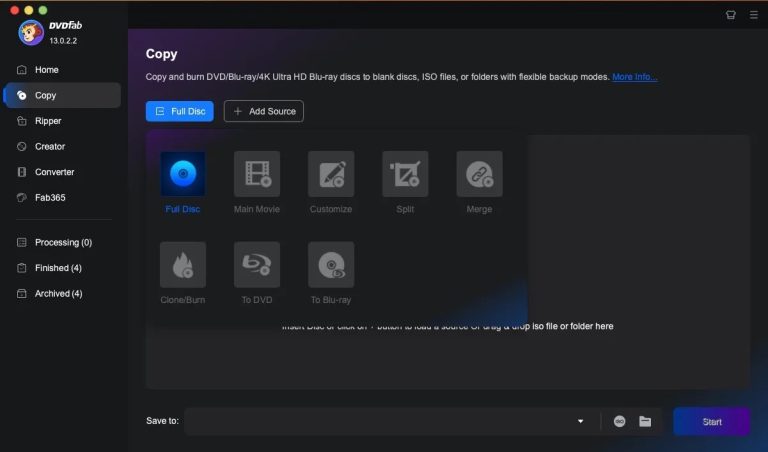Screen dimensions: 768x452
Task: Click the Start button
Action: 712,422
